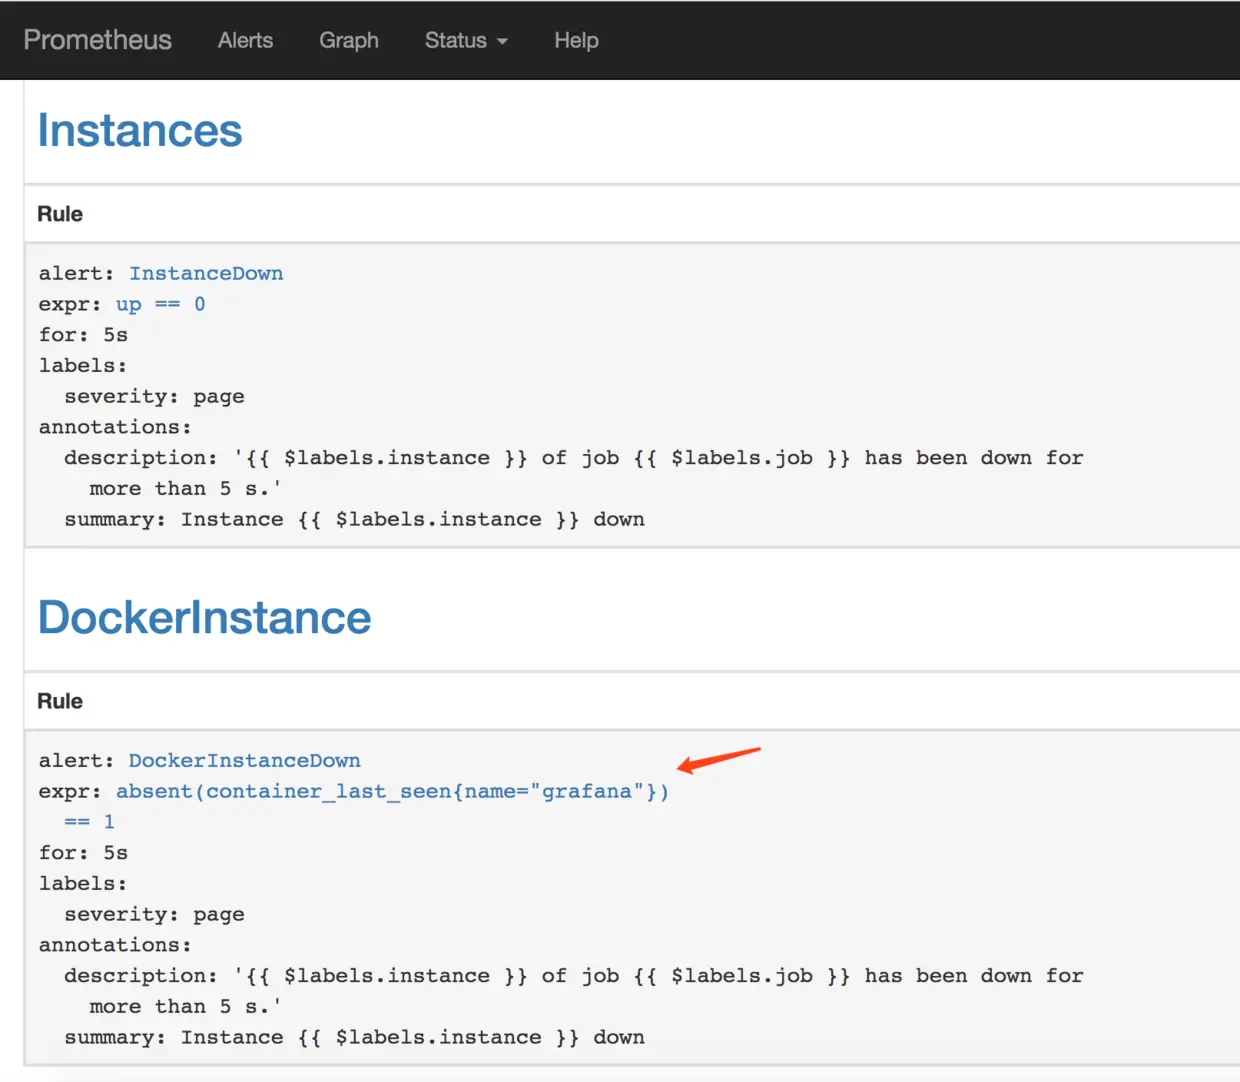The height and width of the screenshot is (1082, 1240).
Task: Open the DockerInstanceDown alert link
Action: (x=244, y=760)
